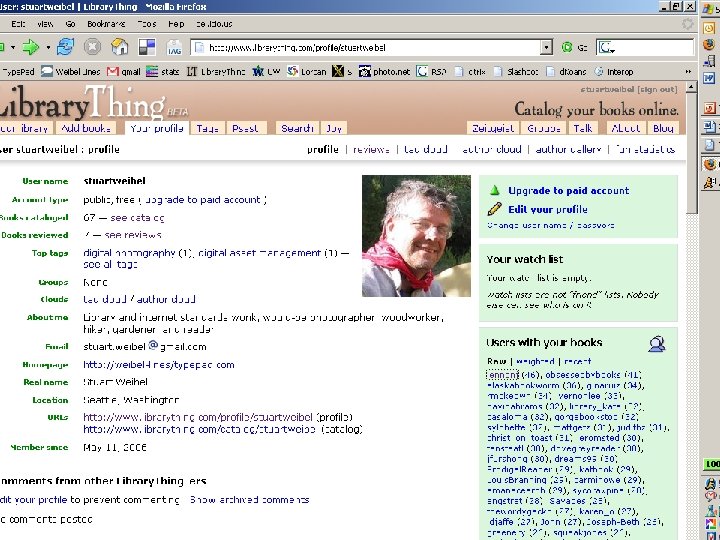Open the Search tab
Screen dimensions: 720x540
pyautogui.click(x=297, y=128)
